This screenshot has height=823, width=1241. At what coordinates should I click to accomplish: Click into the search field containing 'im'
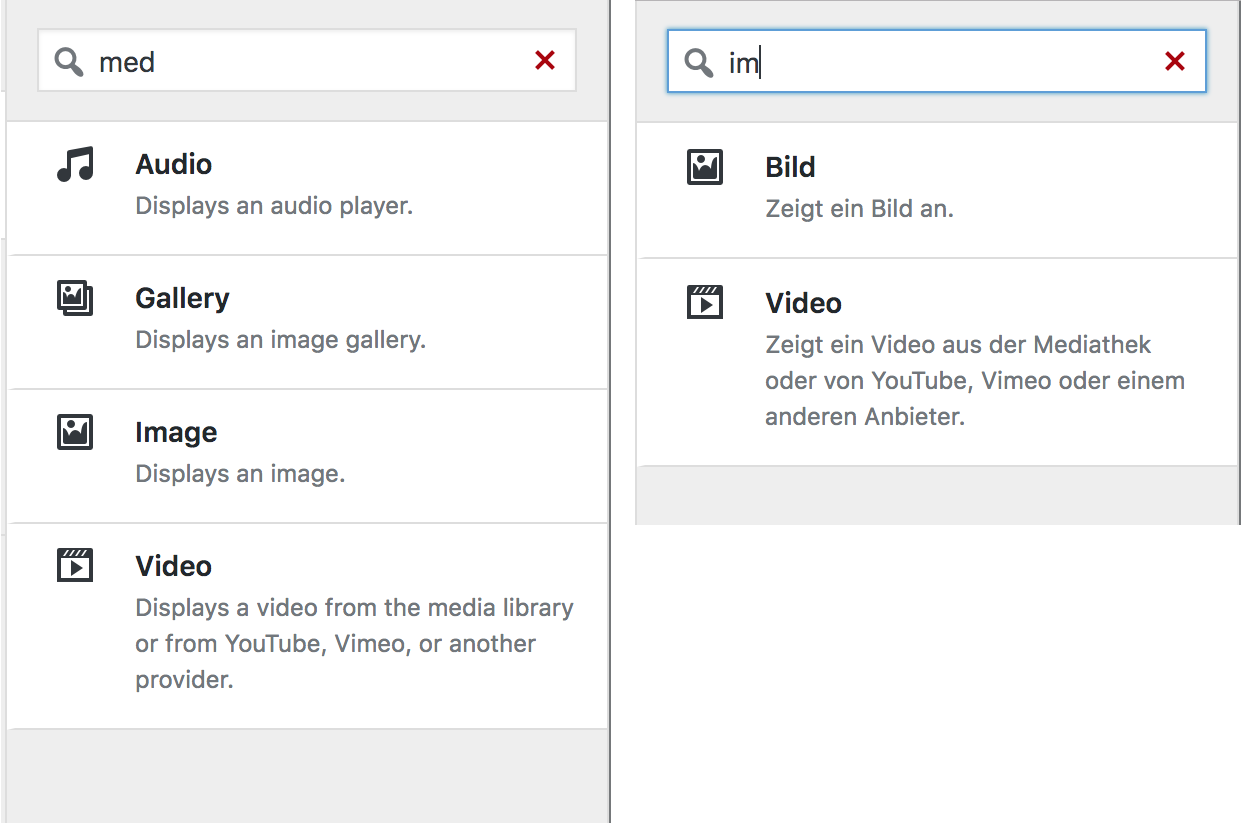[x=937, y=62]
